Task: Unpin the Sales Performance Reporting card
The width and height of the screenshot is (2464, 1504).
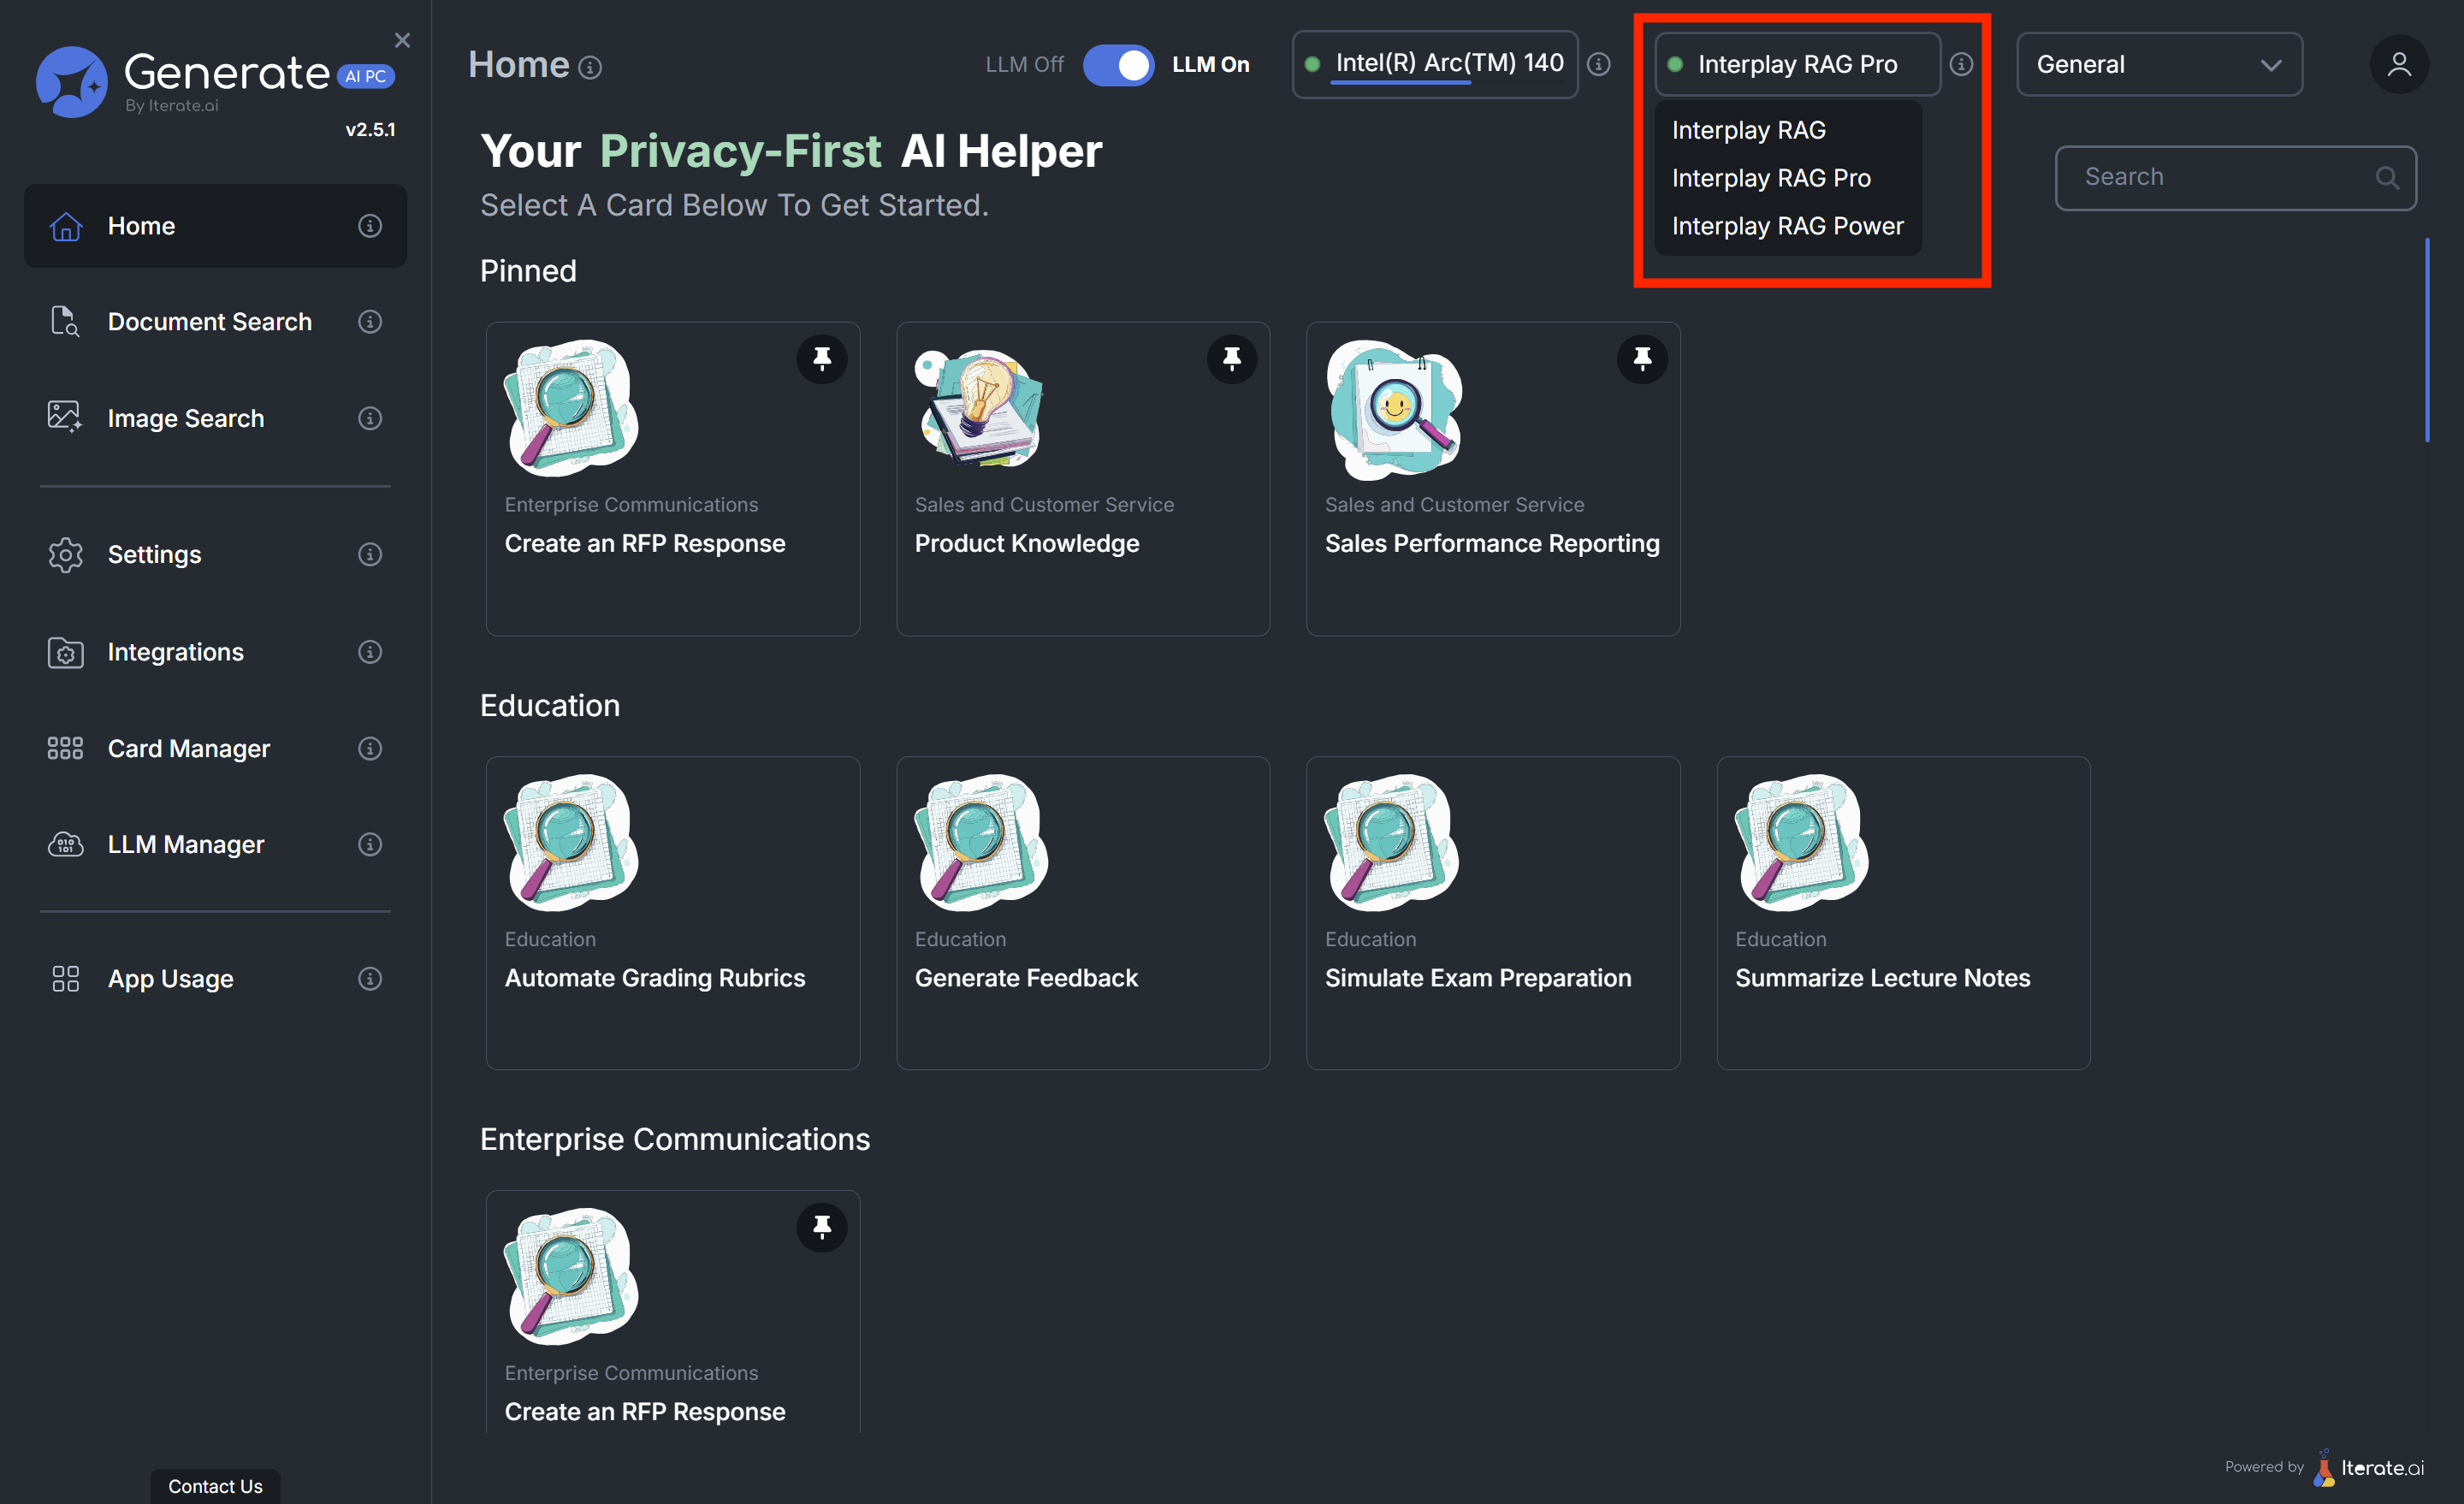Action: pyautogui.click(x=1642, y=358)
